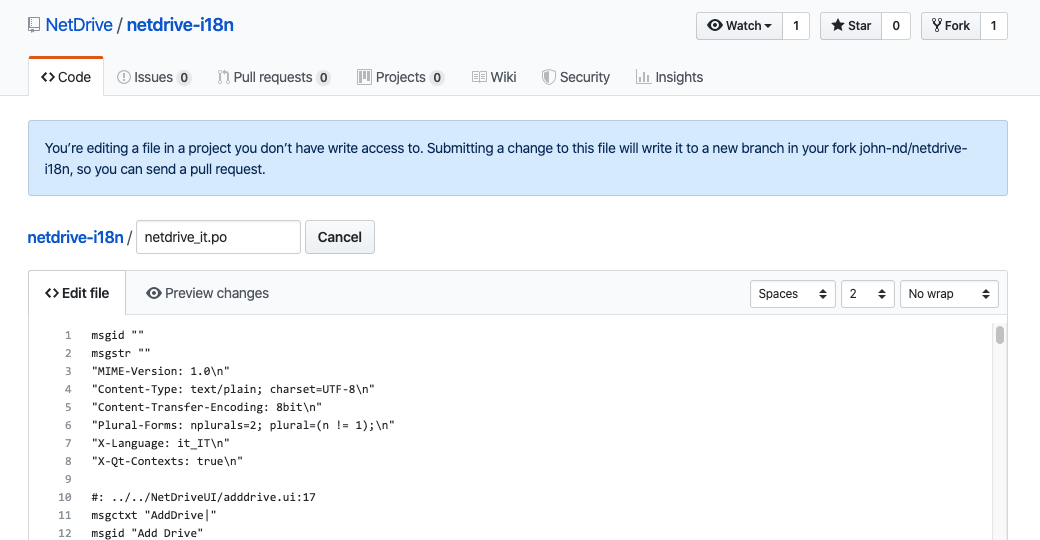Click the stargazers count 0
The width and height of the screenshot is (1040, 540).
[x=896, y=26]
